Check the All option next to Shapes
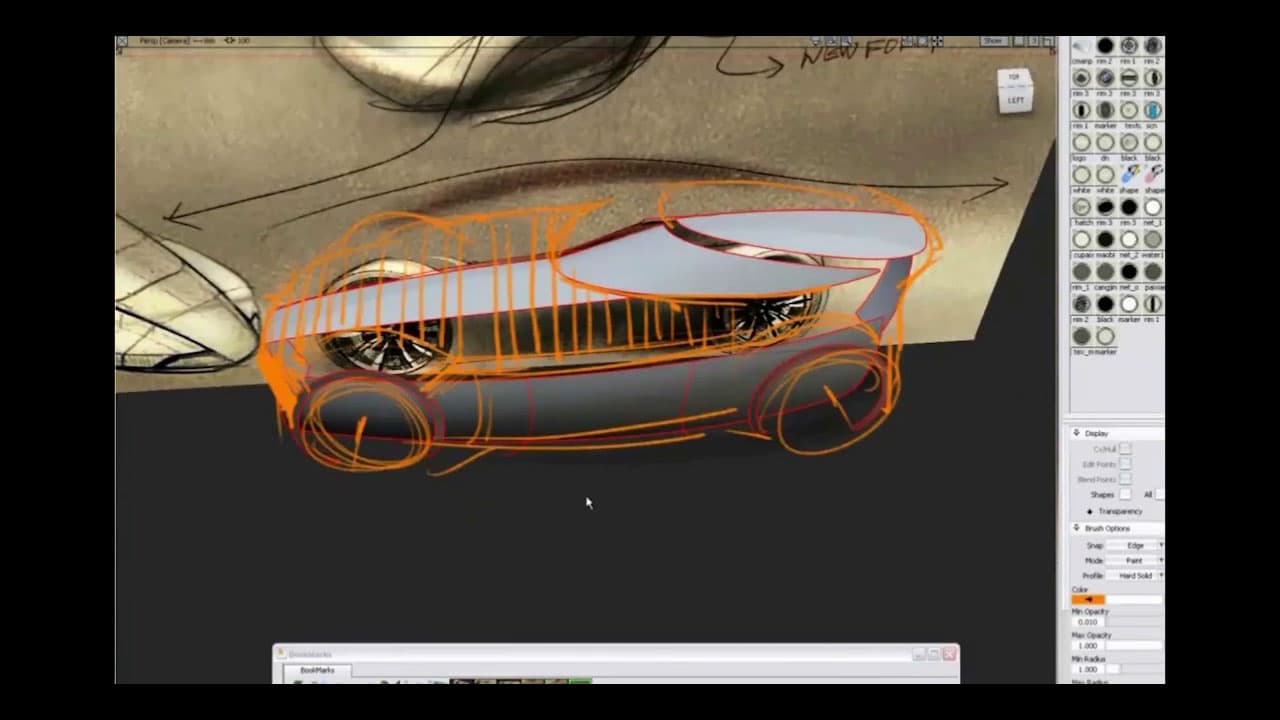The width and height of the screenshot is (1280, 720). coord(1158,493)
